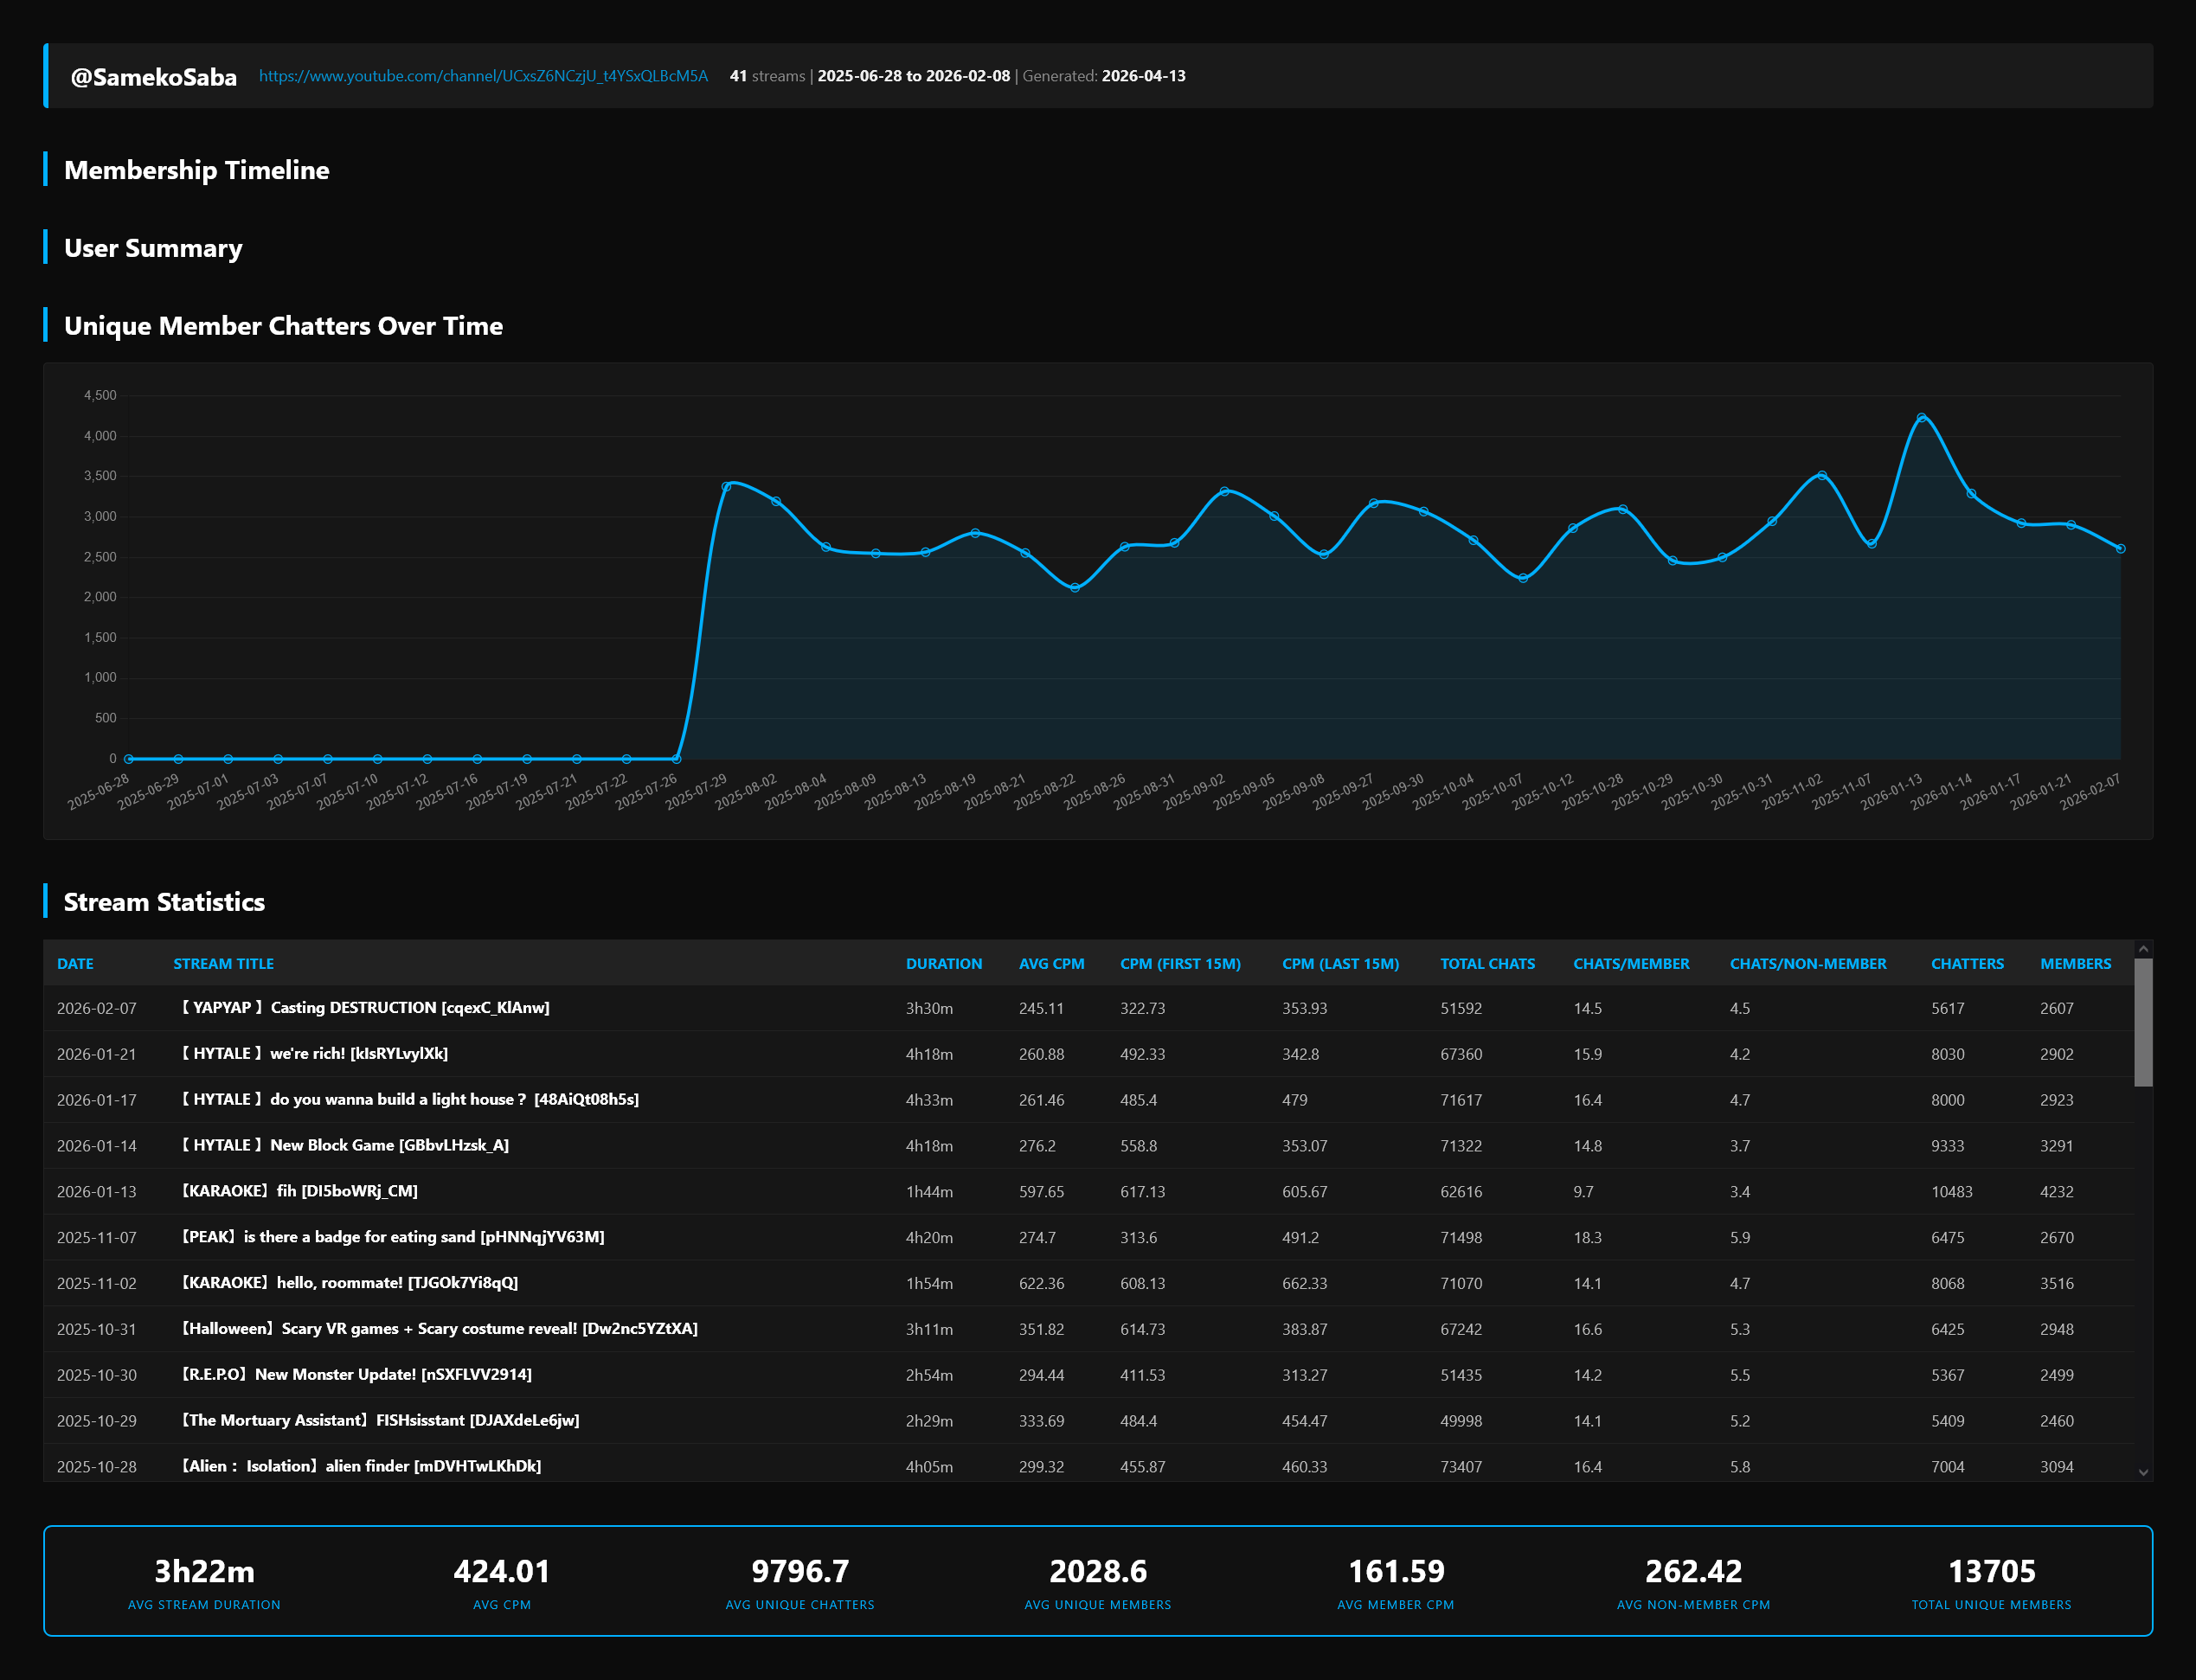This screenshot has width=2196, height=1680.
Task: Expand the User Summary section
Action: point(153,248)
